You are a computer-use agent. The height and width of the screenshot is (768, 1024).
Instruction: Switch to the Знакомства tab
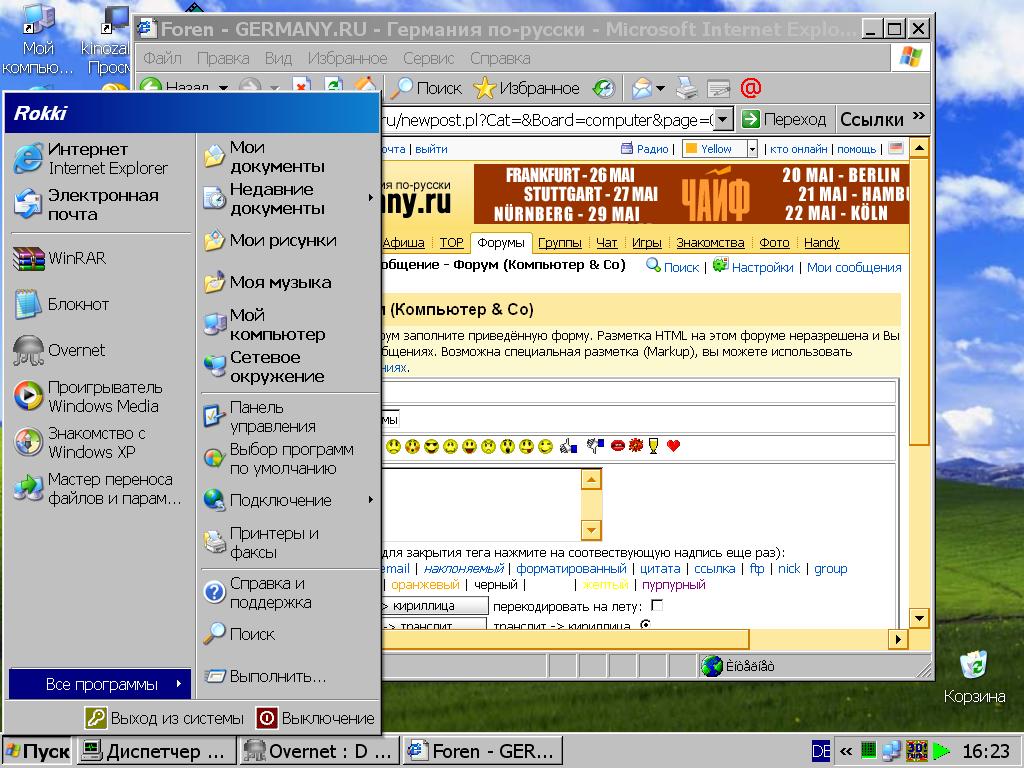point(711,243)
